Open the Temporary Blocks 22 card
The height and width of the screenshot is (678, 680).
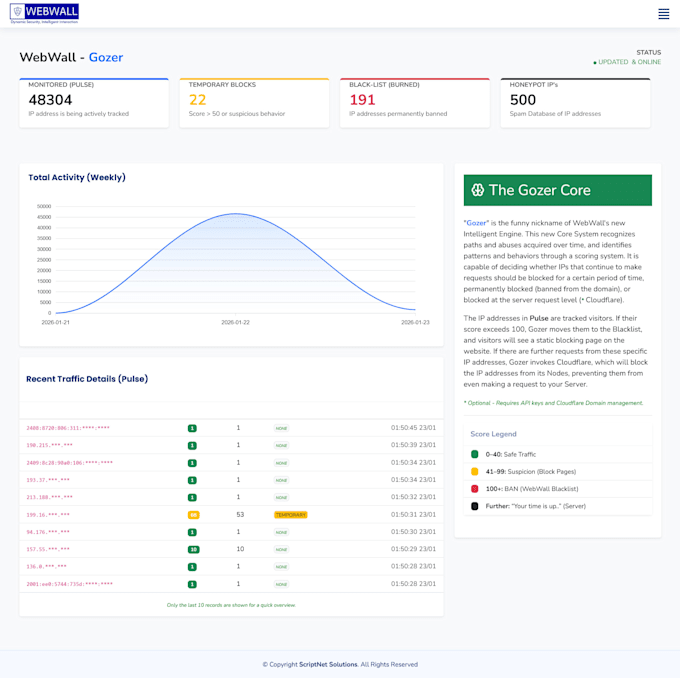coord(255,103)
